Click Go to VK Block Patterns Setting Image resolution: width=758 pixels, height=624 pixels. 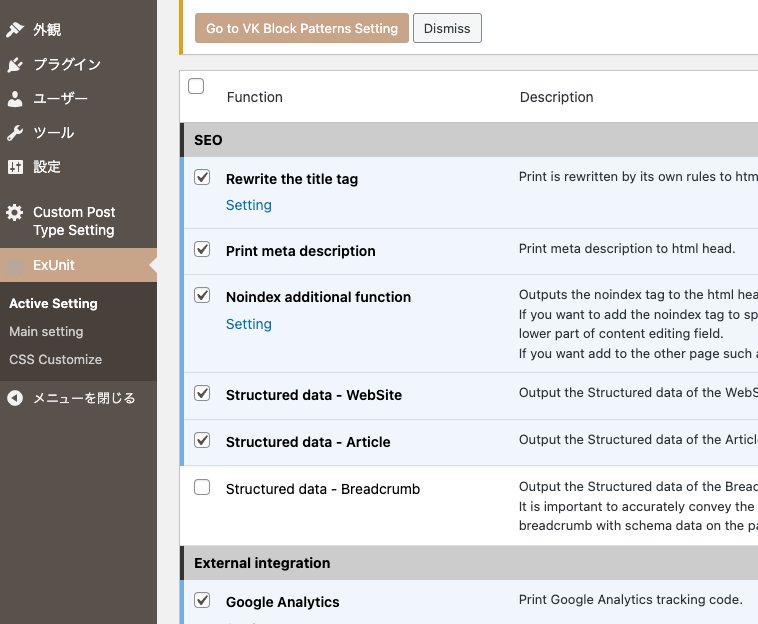pyautogui.click(x=302, y=29)
